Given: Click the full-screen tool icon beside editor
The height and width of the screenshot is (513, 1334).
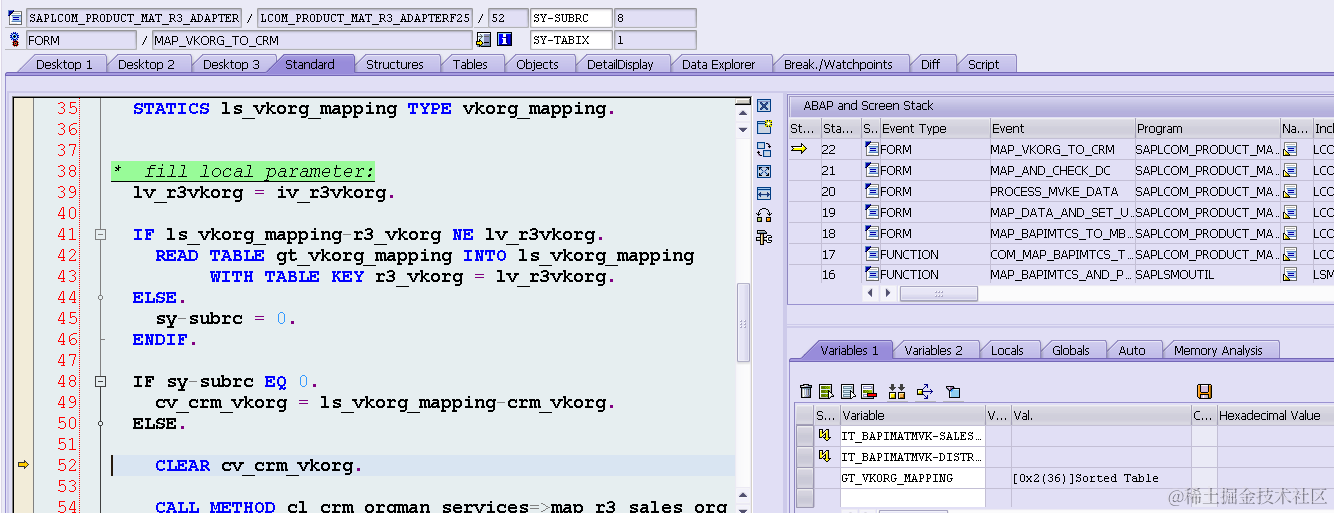Looking at the screenshot, I should pos(764,172).
